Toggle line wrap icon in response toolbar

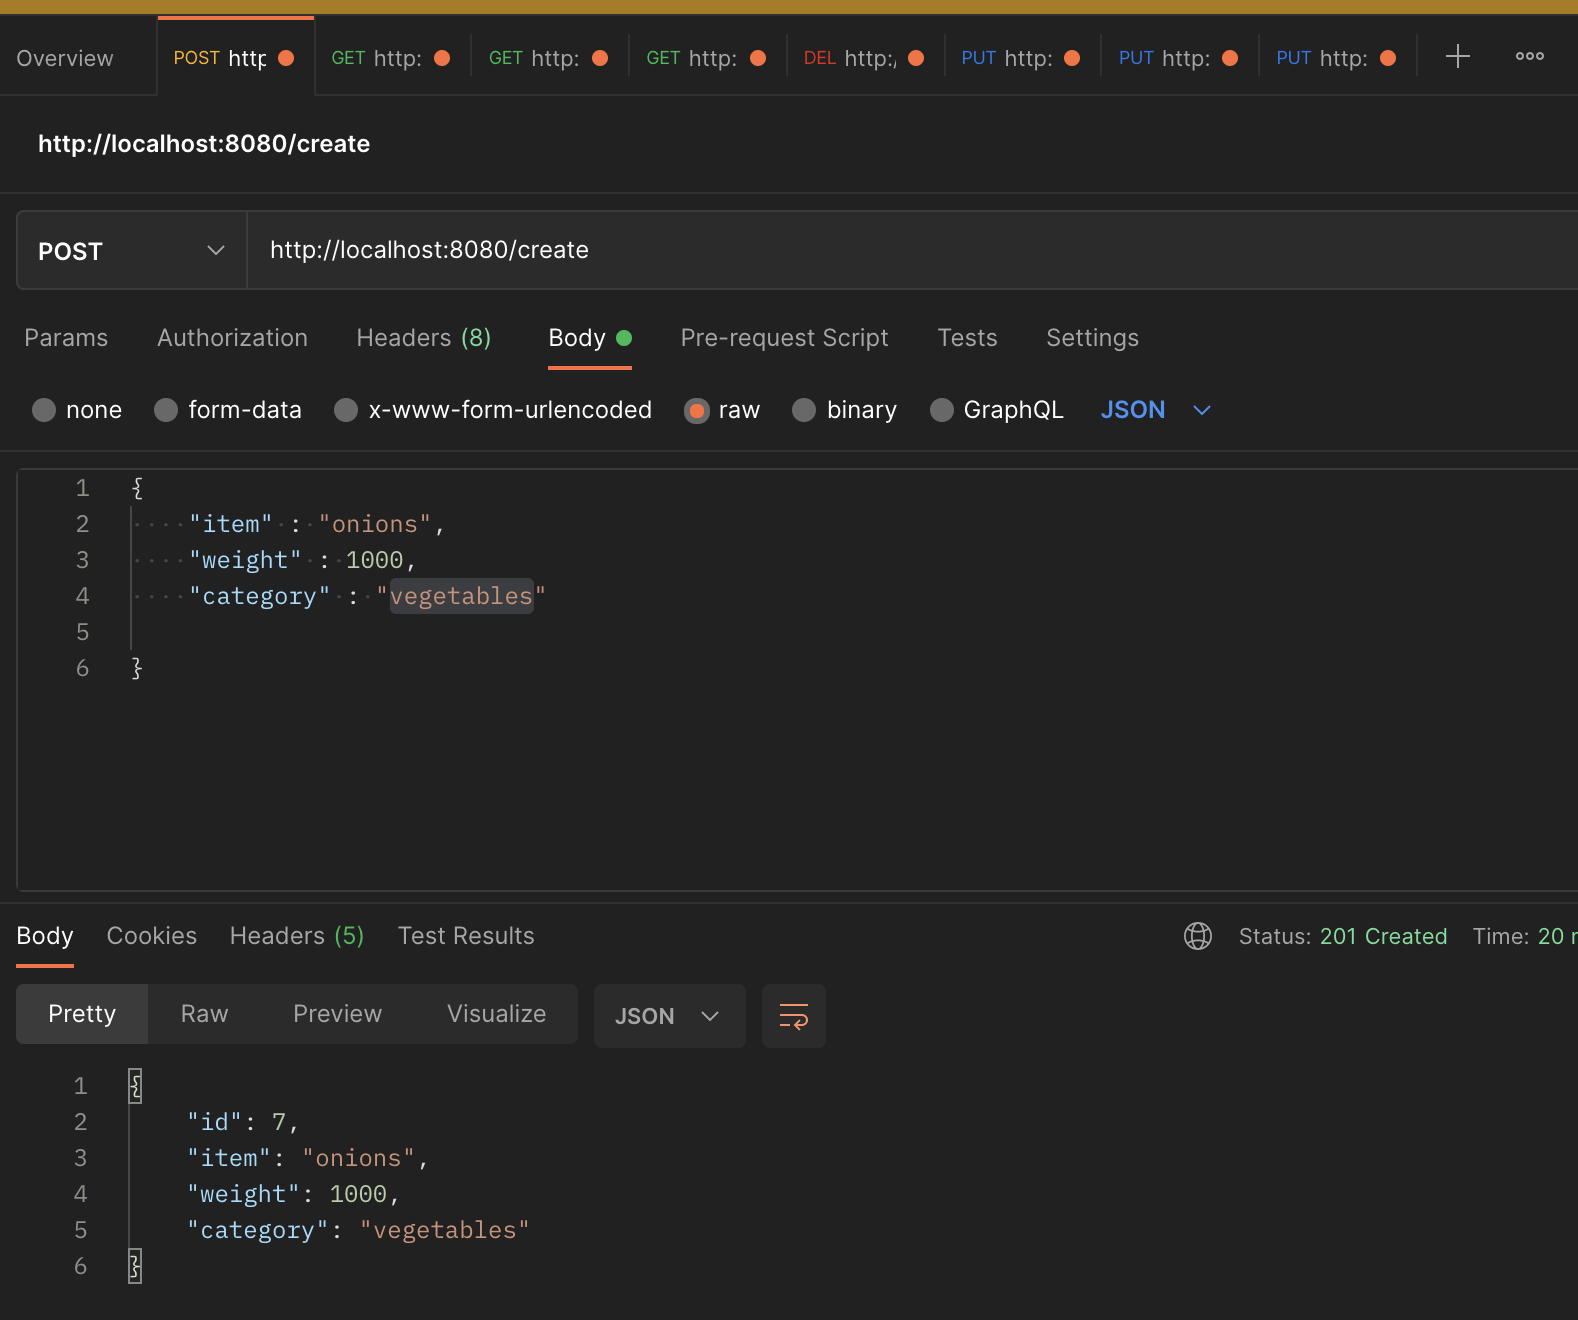(x=793, y=1016)
